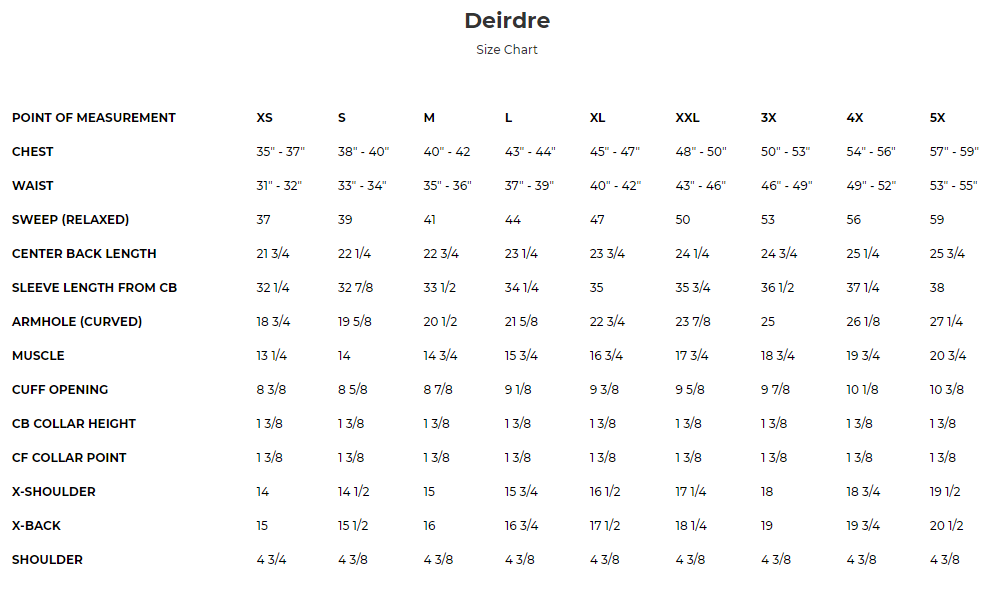Select the XXL size column header
The width and height of the screenshot is (990, 600).
click(x=687, y=118)
